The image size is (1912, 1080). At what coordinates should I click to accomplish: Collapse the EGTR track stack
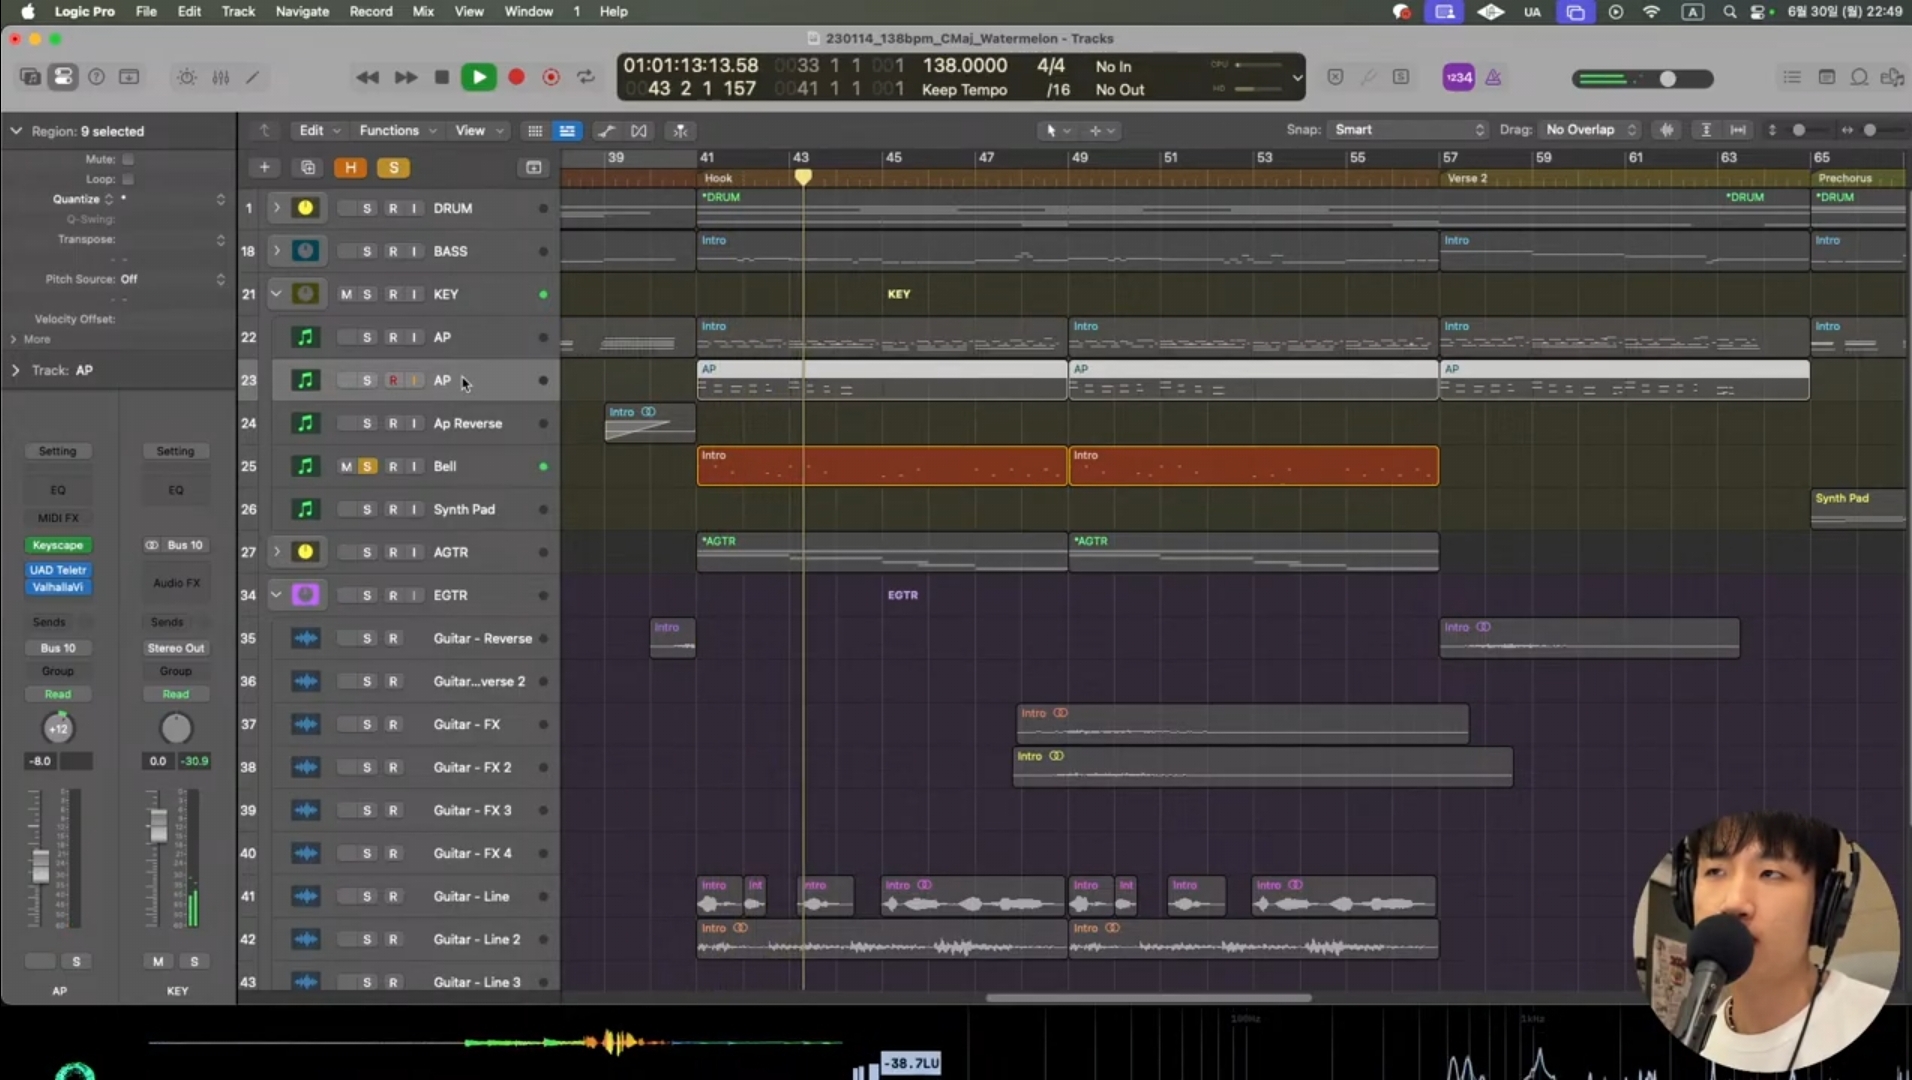(276, 595)
